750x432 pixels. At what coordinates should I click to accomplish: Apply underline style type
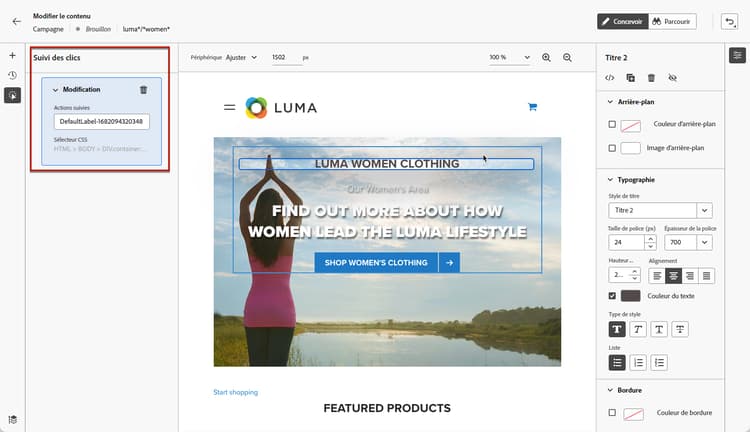click(x=659, y=329)
